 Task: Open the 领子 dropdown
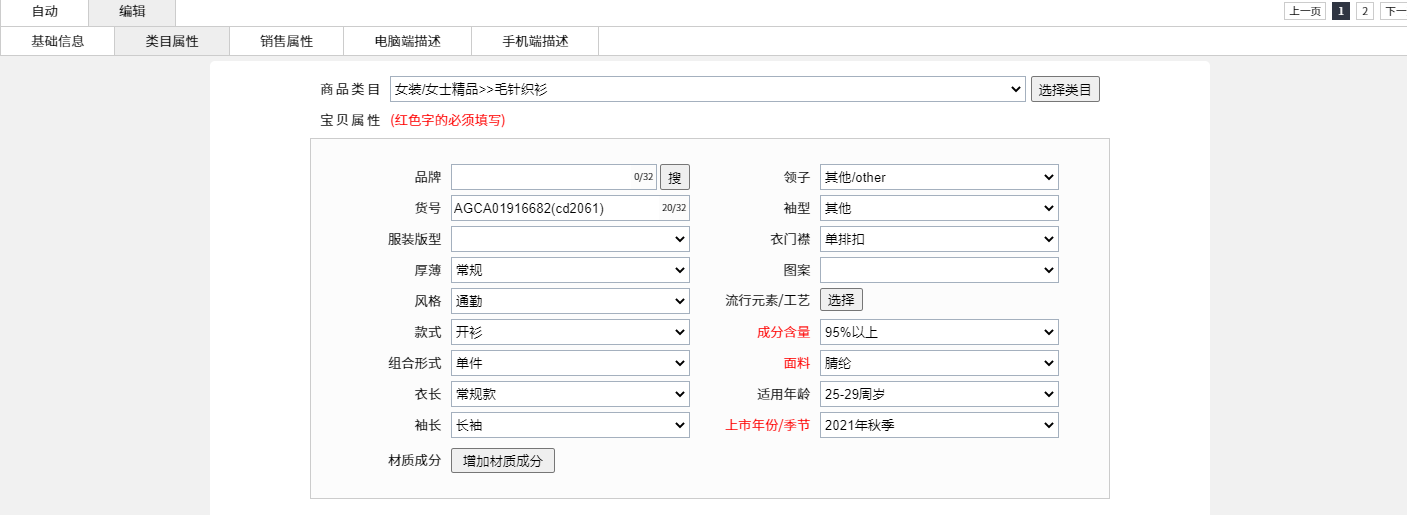pos(938,178)
